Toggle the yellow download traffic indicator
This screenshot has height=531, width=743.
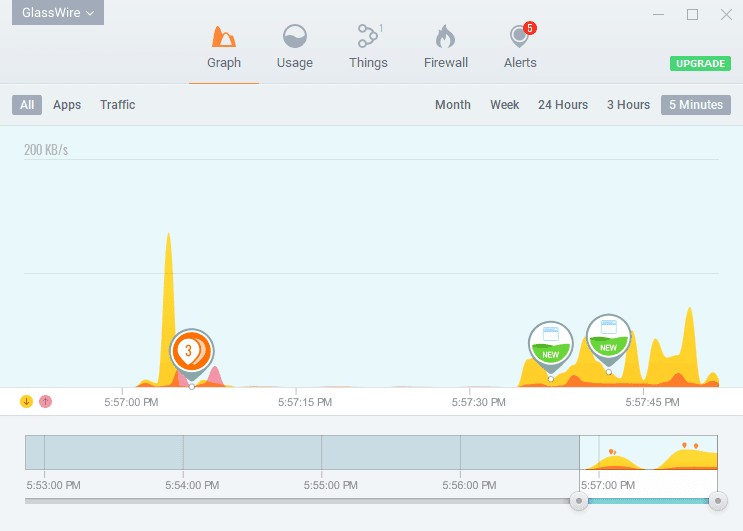point(27,401)
